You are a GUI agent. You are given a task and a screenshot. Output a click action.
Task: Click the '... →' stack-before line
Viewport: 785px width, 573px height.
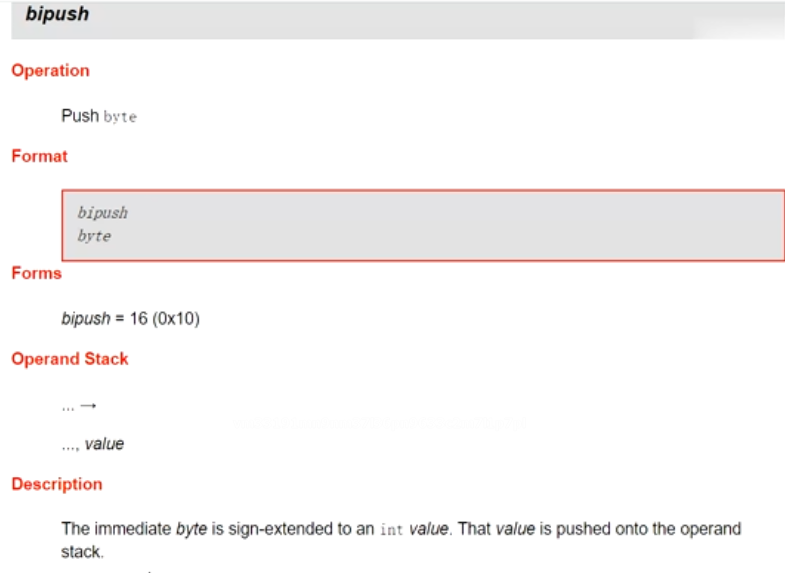[x=78, y=406]
